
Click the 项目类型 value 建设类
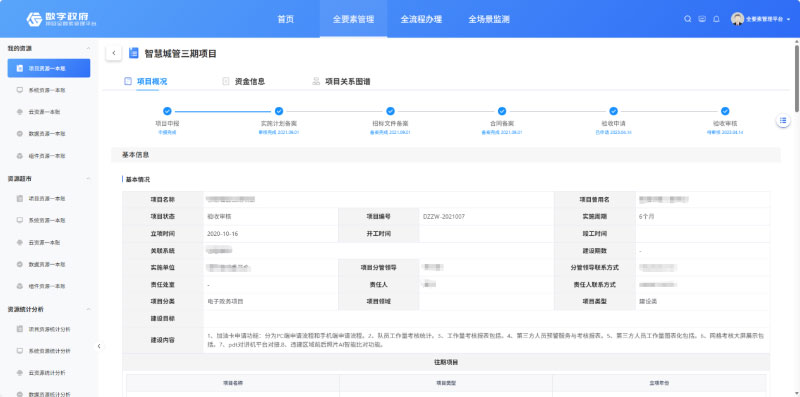pos(648,302)
